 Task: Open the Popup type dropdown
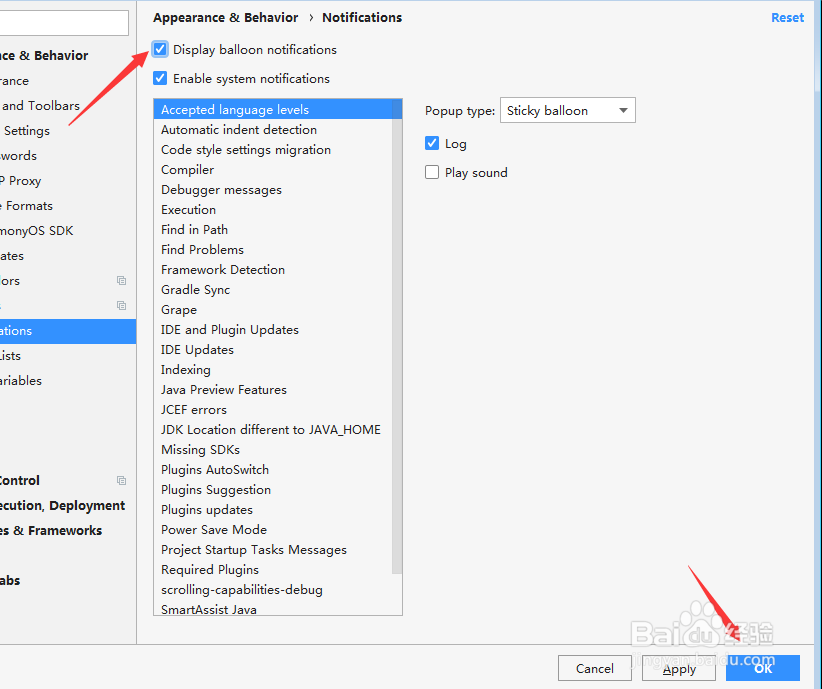tap(567, 111)
